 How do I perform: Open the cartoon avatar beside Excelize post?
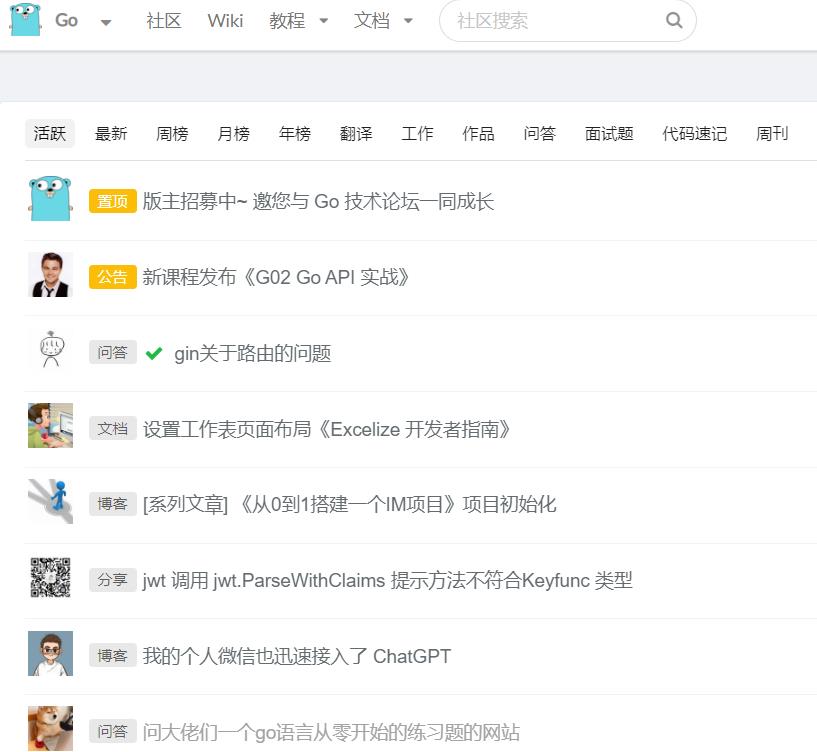[x=50, y=425]
